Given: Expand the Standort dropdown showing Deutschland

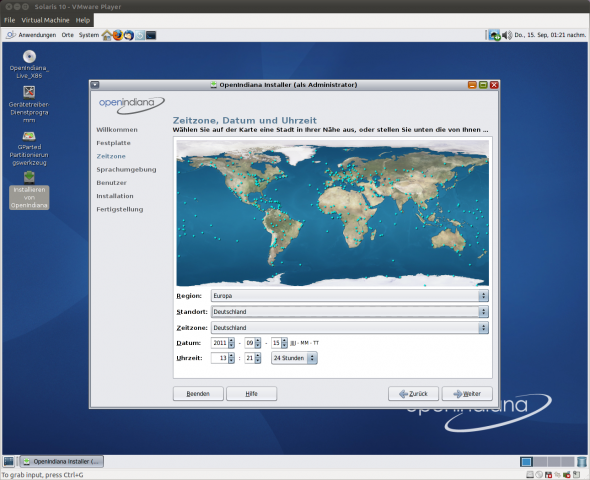Looking at the screenshot, I should pyautogui.click(x=350, y=311).
